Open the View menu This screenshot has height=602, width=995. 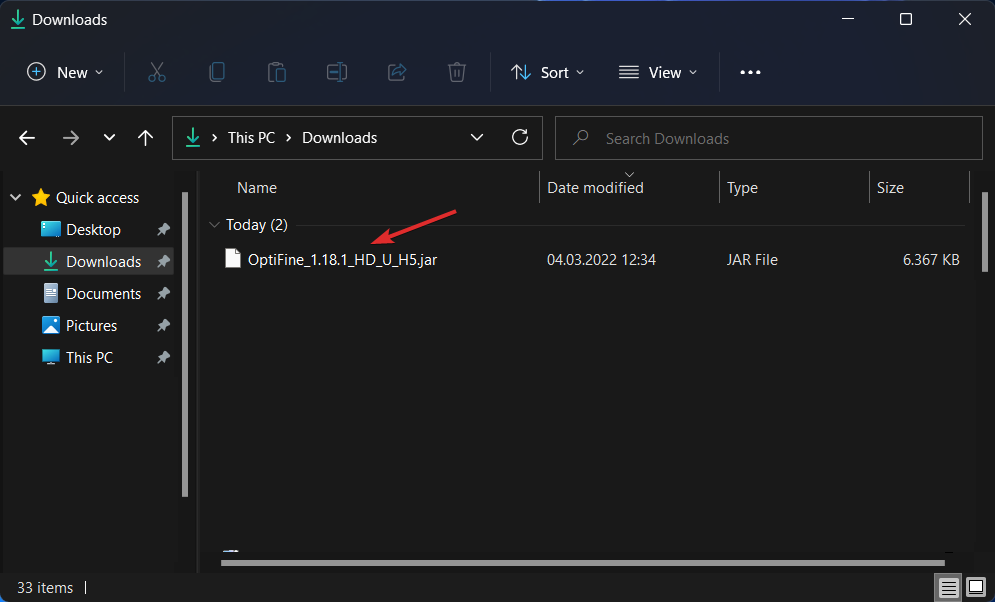pyautogui.click(x=658, y=72)
